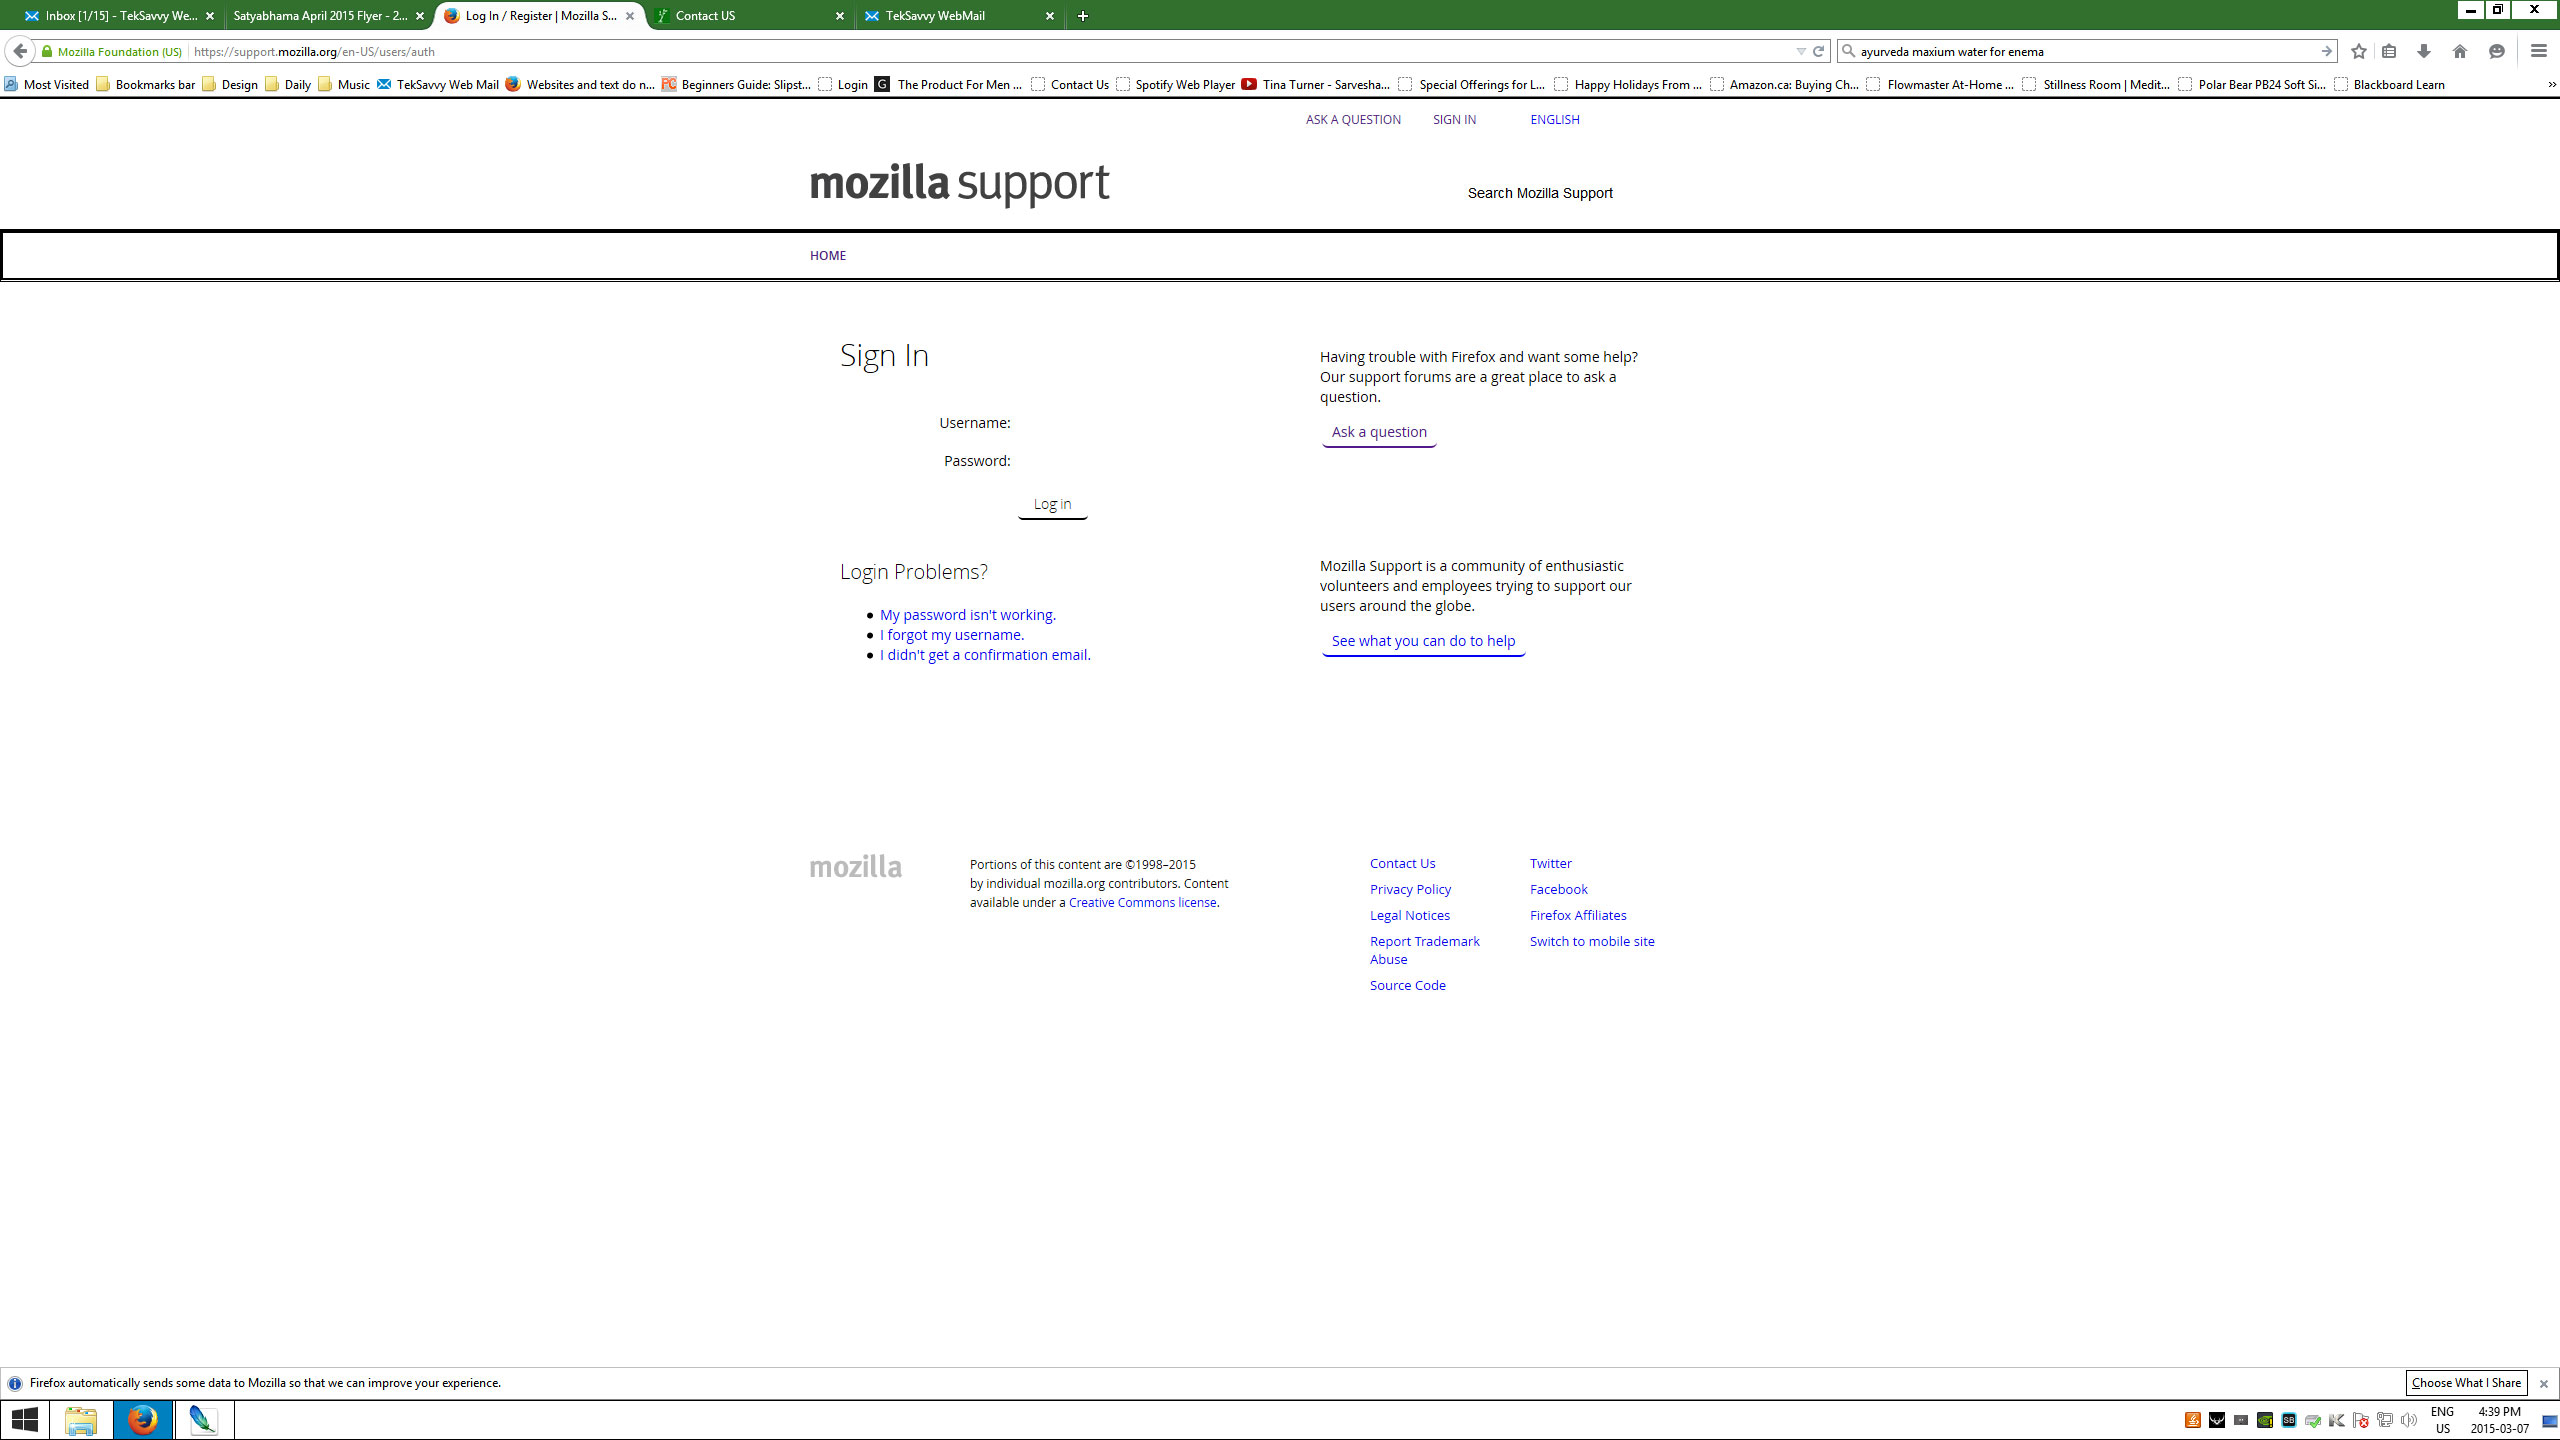Click the search magnifier icon in search box
This screenshot has width=2560, height=1440.
click(1849, 51)
